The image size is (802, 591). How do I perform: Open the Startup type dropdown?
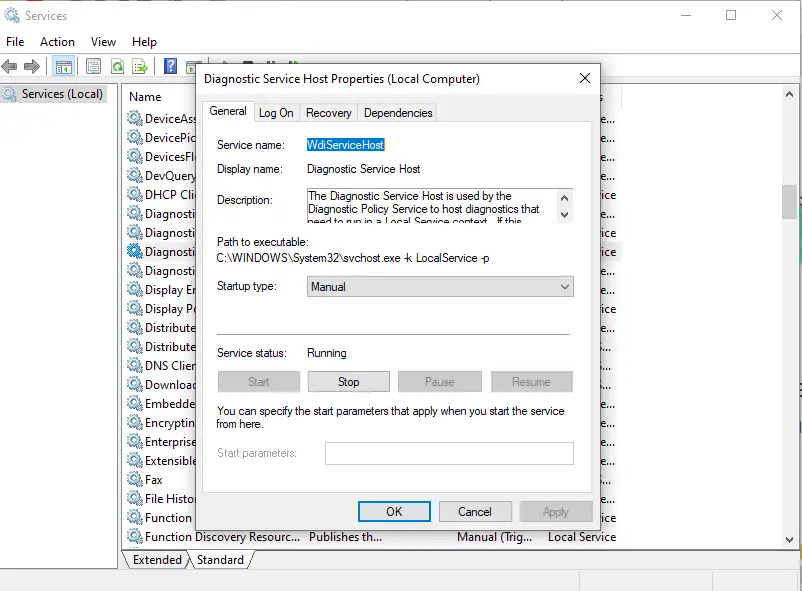(440, 287)
